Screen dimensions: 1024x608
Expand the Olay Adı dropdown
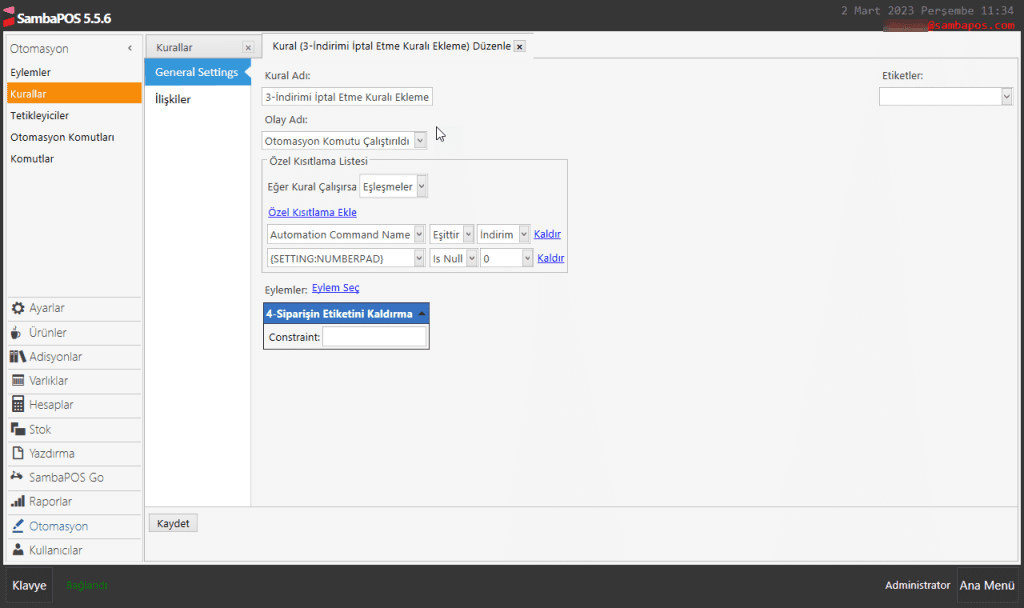point(420,141)
